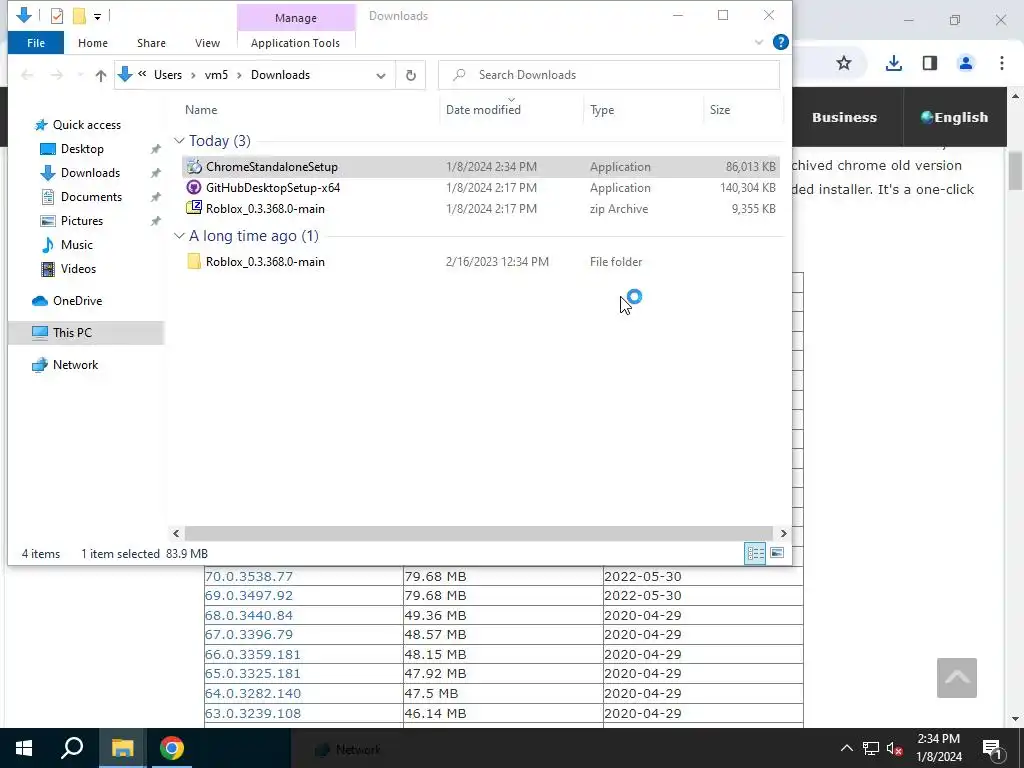The width and height of the screenshot is (1024, 768).
Task: Click the muted volume tray icon
Action: click(895, 748)
